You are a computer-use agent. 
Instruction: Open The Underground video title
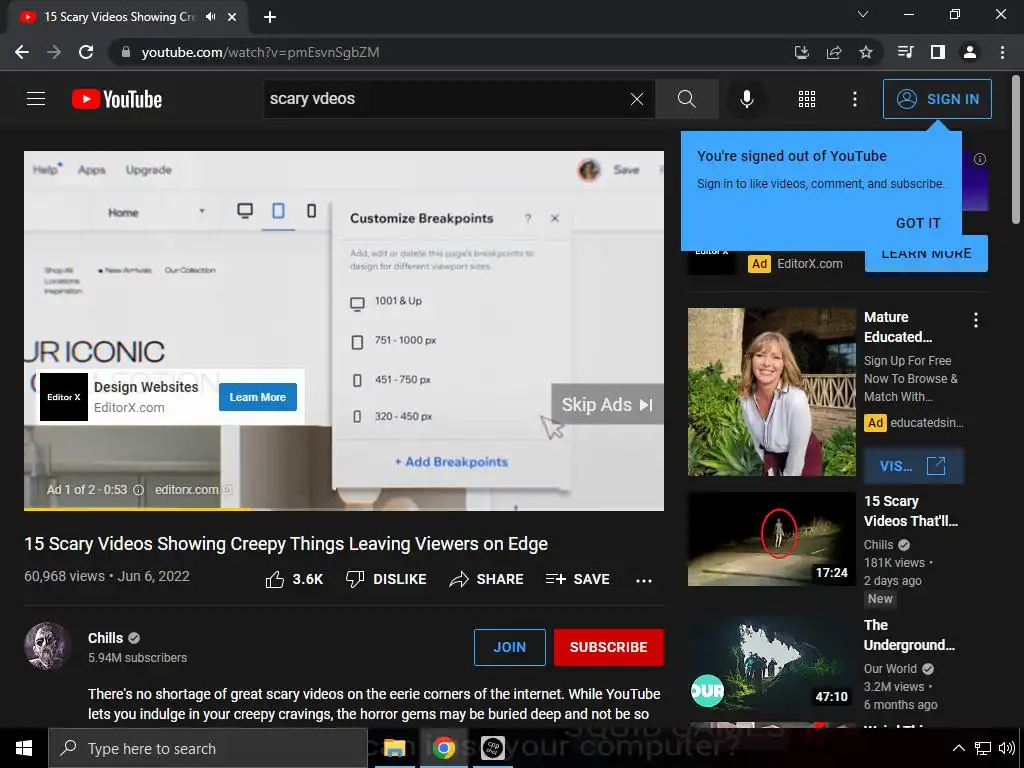tap(909, 635)
